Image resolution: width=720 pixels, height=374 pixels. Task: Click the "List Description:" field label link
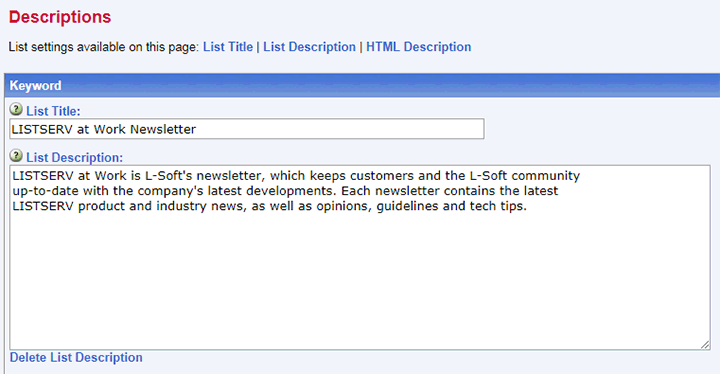(x=74, y=158)
